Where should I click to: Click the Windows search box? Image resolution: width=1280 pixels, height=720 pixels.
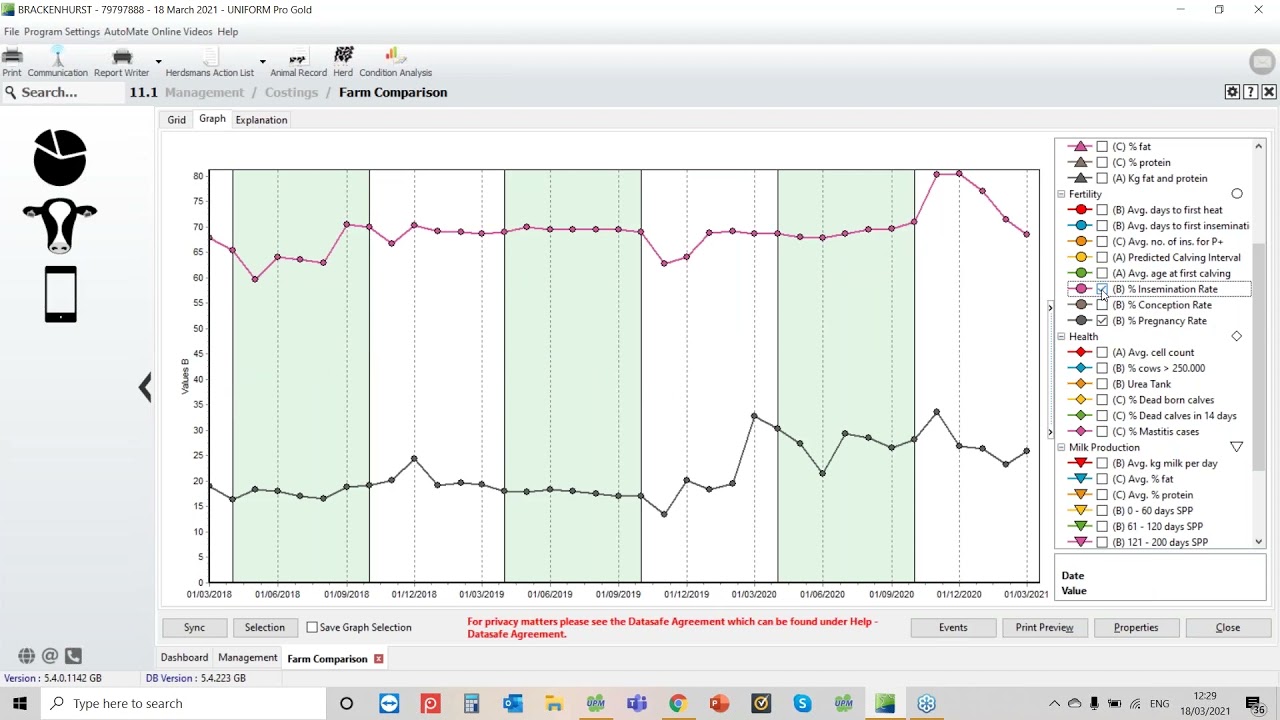(183, 704)
